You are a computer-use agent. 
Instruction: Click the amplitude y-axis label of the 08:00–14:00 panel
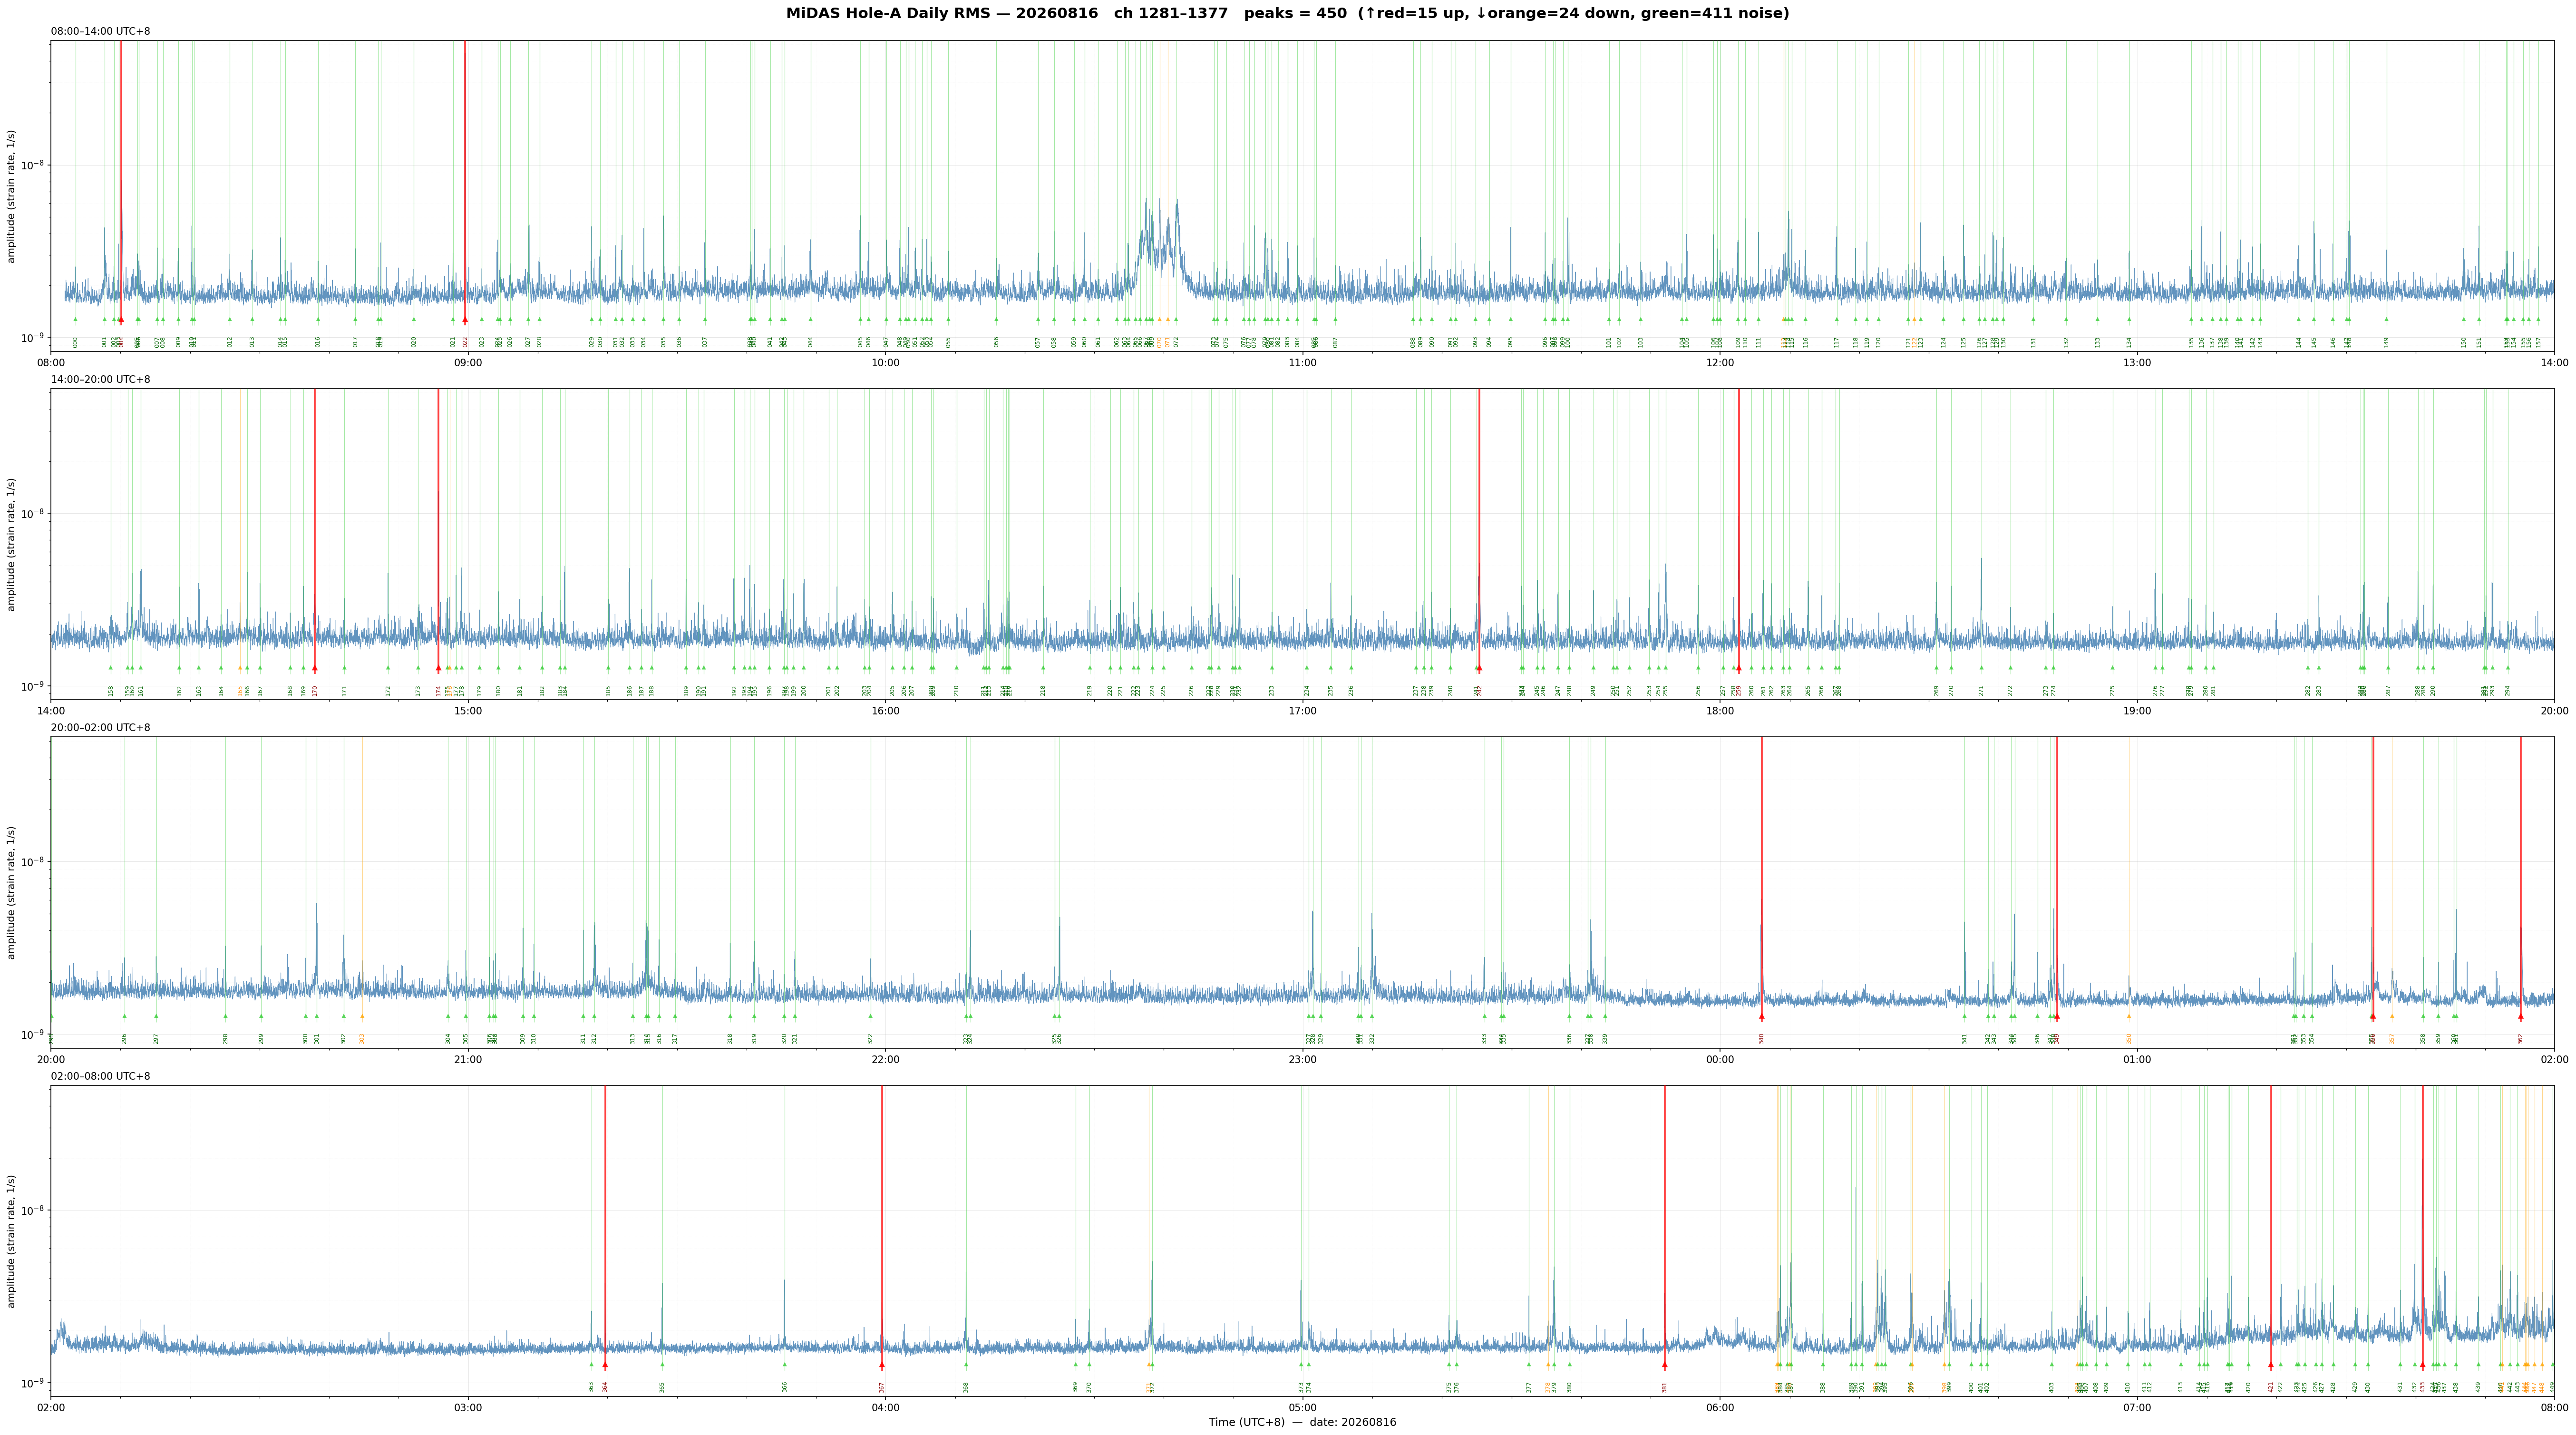point(12,196)
